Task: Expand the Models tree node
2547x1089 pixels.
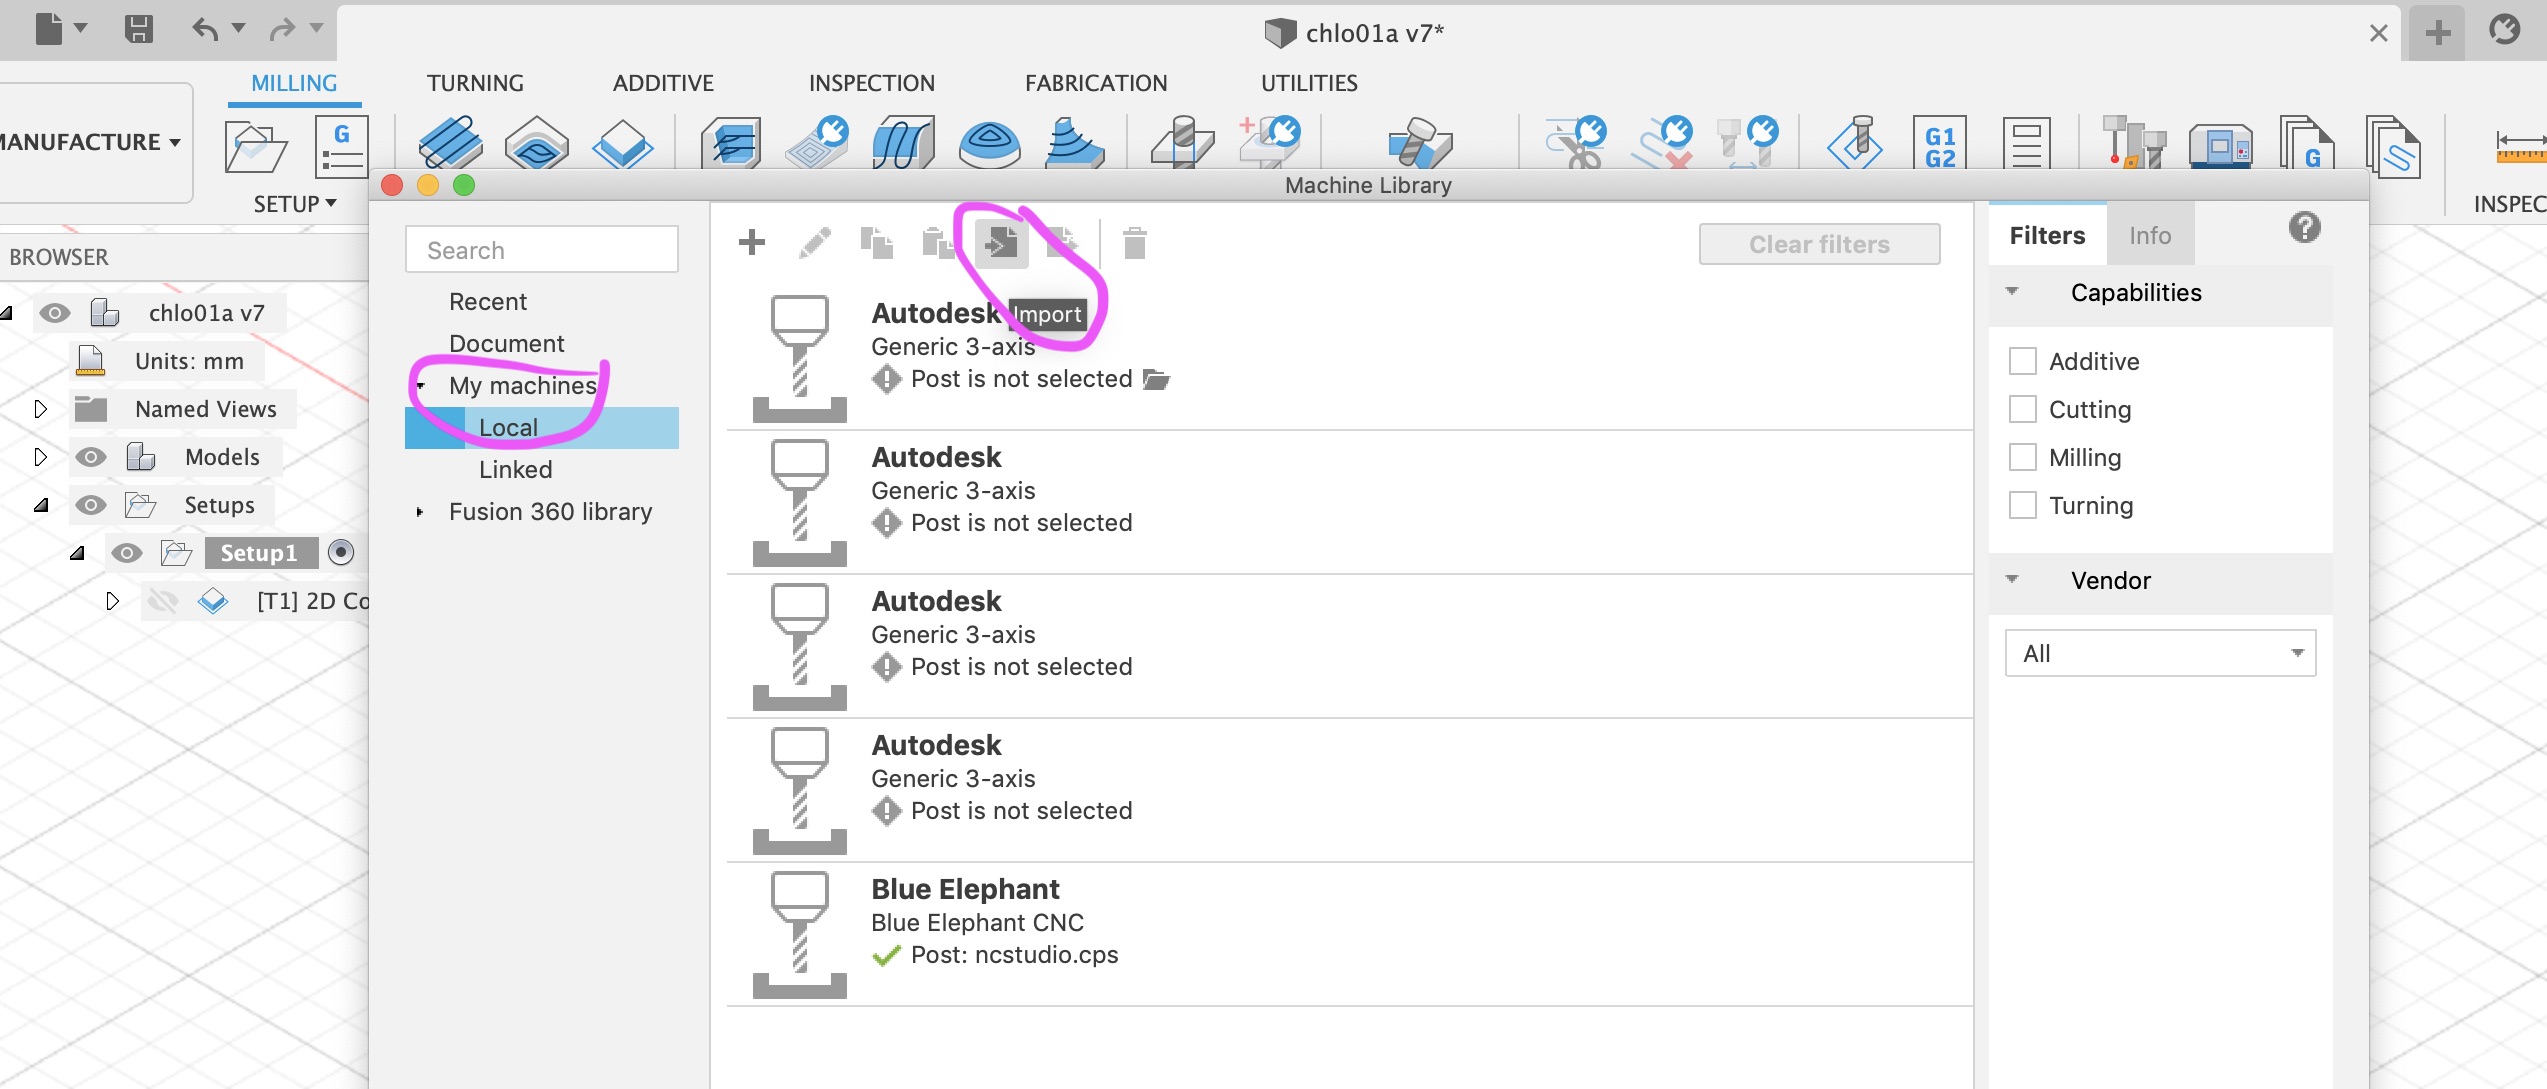Action: pyautogui.click(x=40, y=457)
